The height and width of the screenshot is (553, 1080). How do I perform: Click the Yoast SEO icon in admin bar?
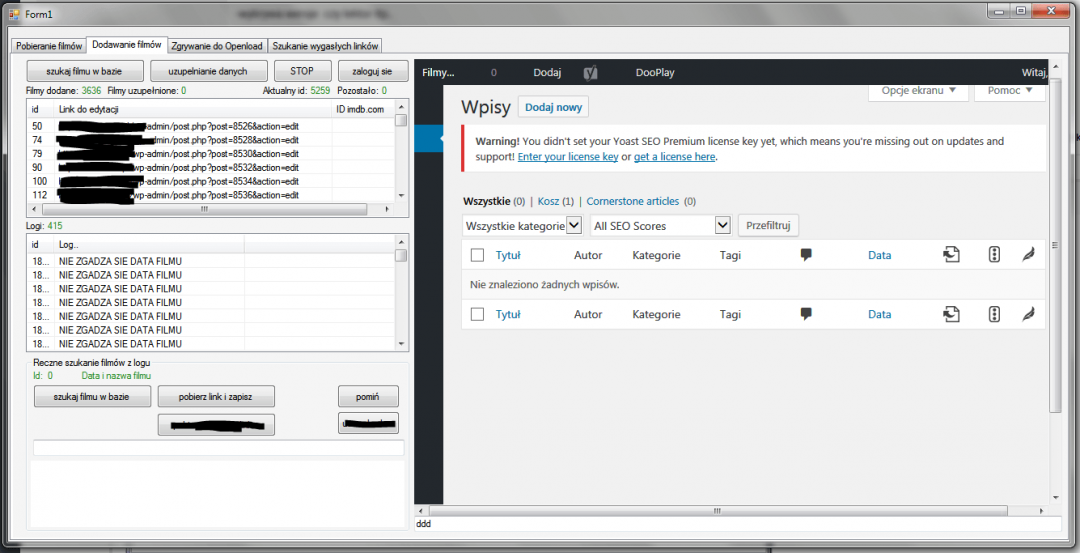pos(591,73)
